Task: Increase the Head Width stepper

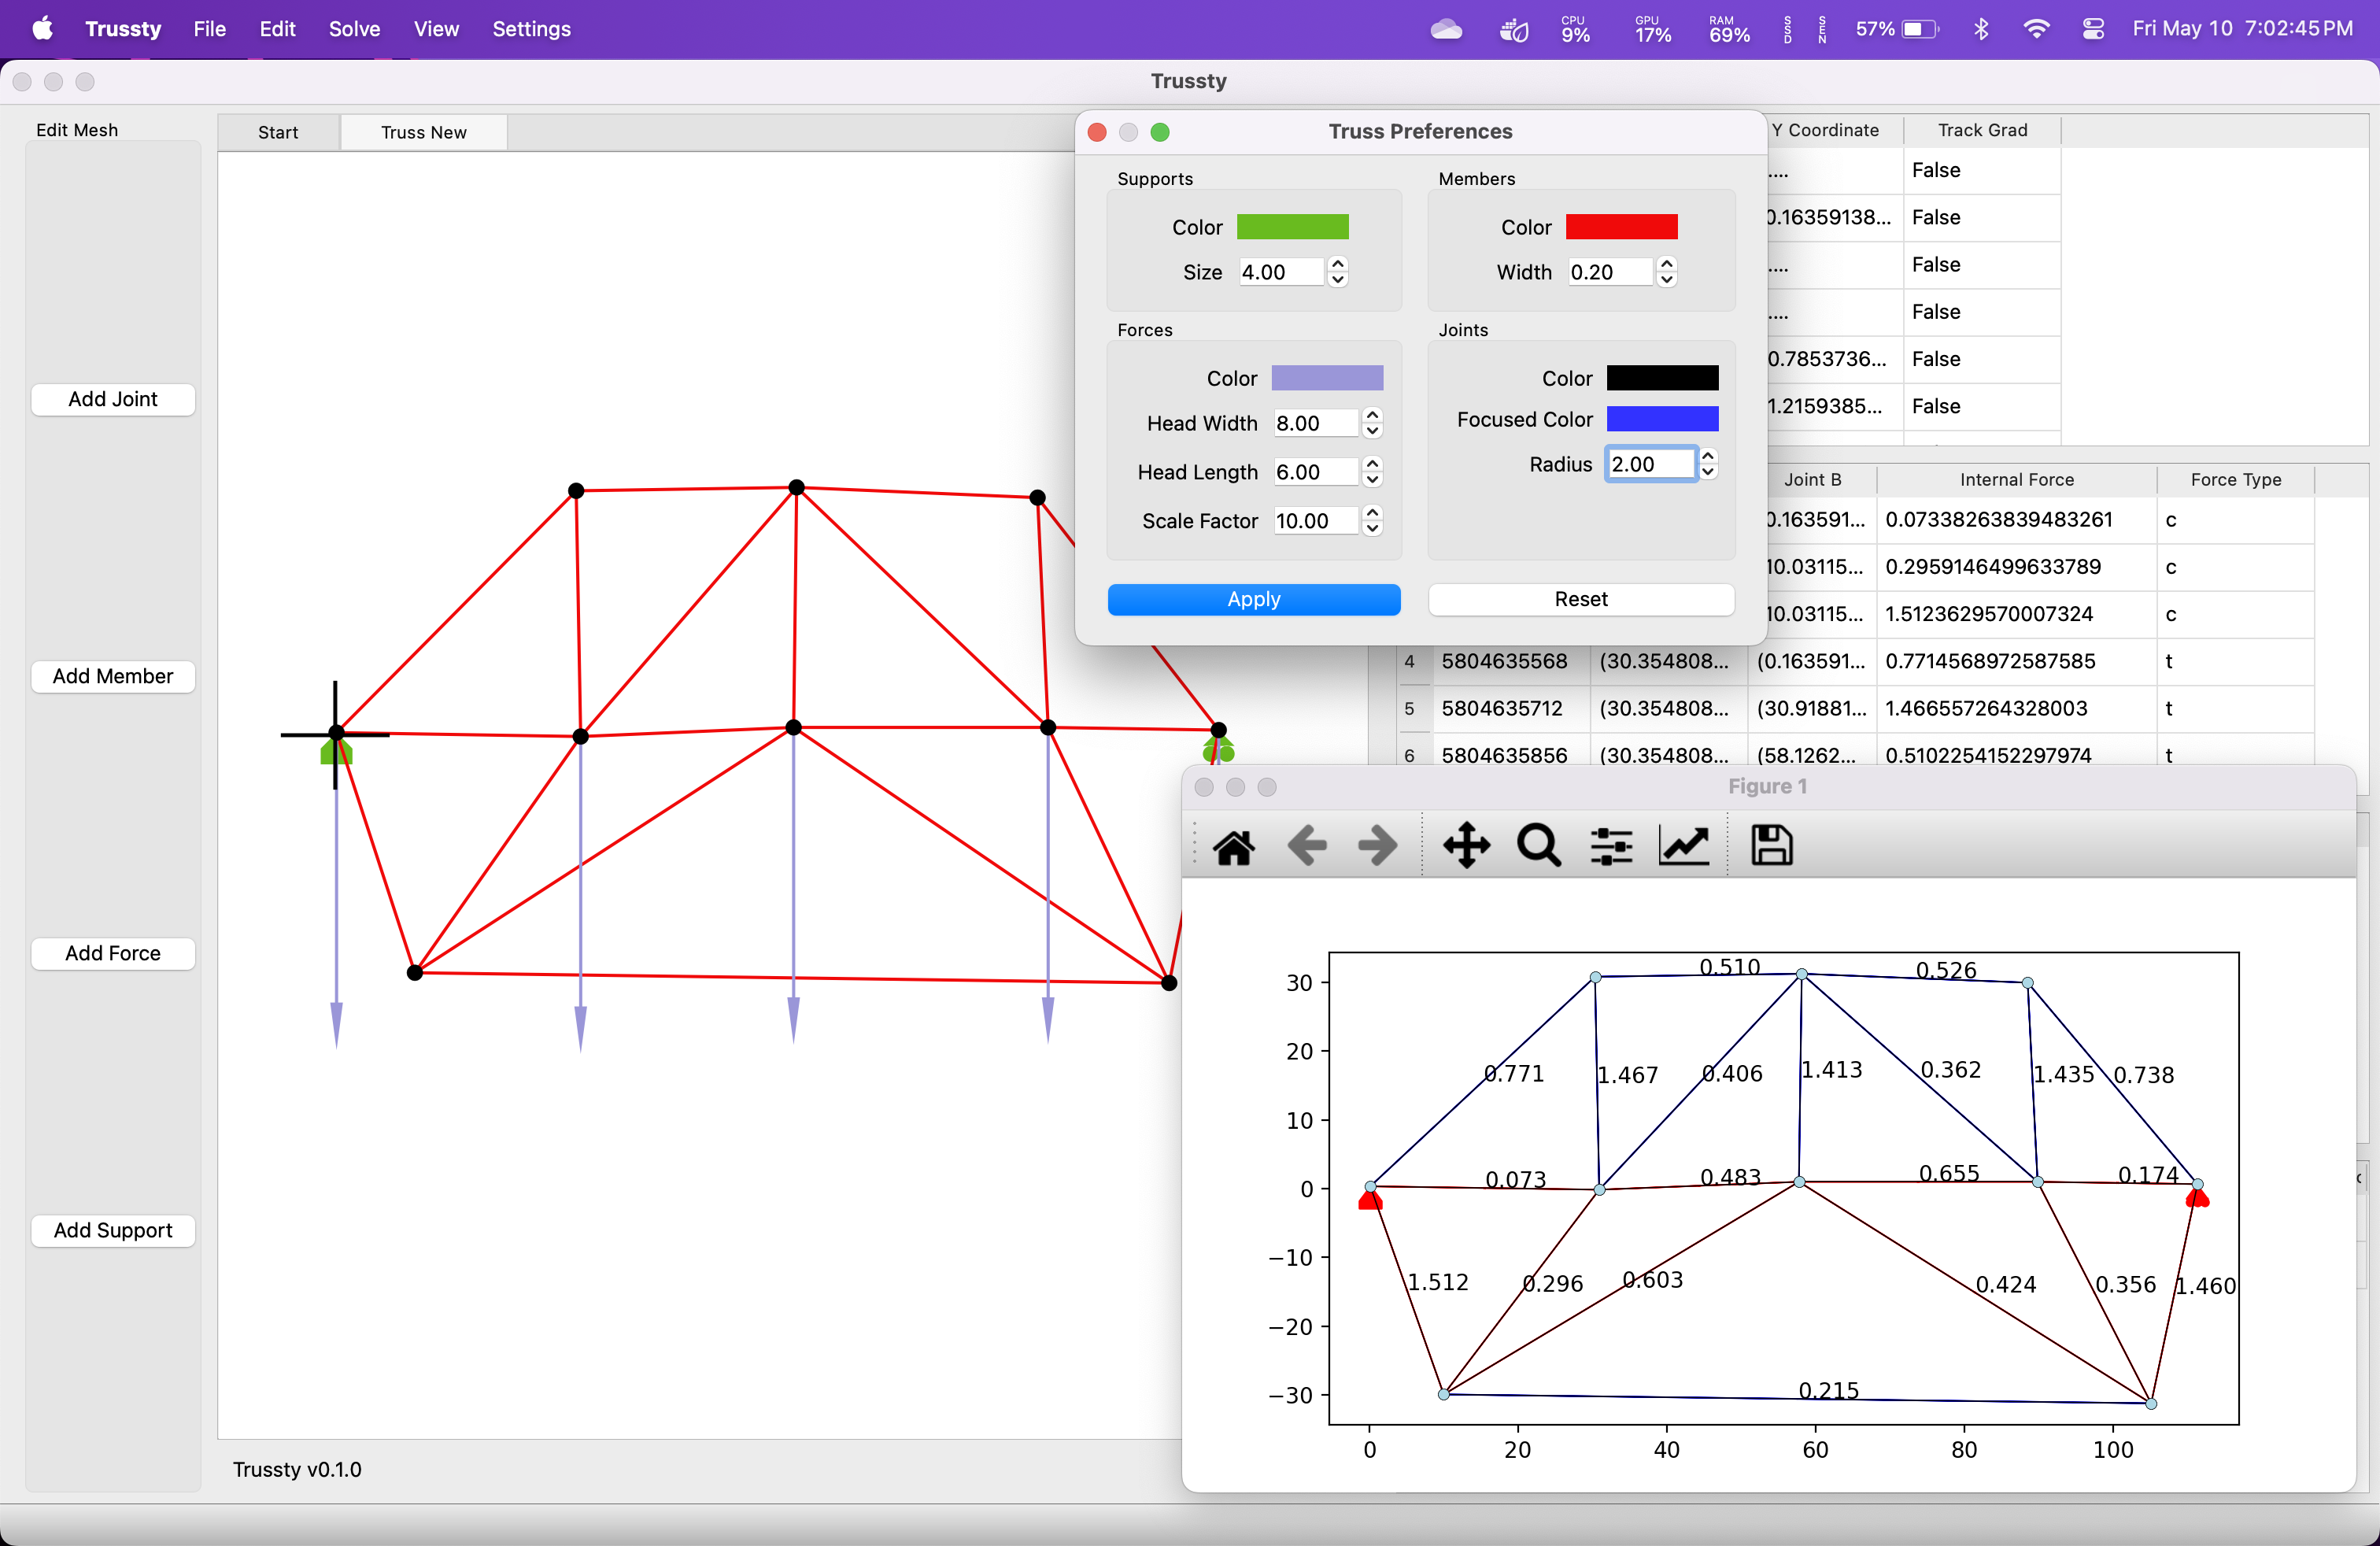Action: tap(1373, 415)
